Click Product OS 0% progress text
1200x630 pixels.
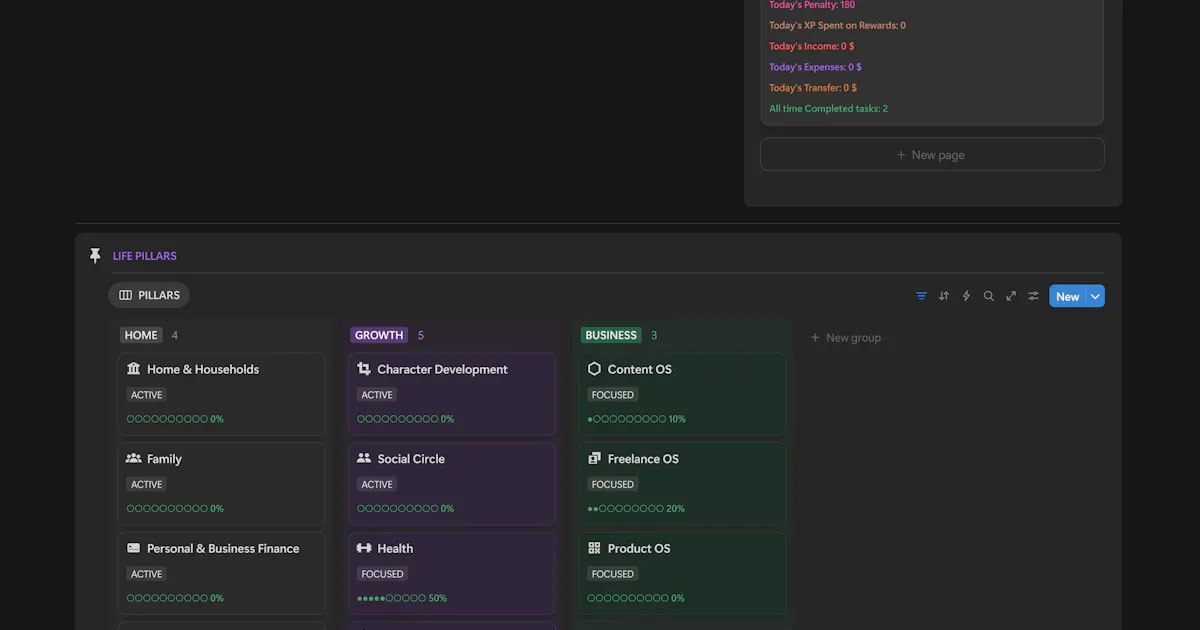(x=678, y=598)
